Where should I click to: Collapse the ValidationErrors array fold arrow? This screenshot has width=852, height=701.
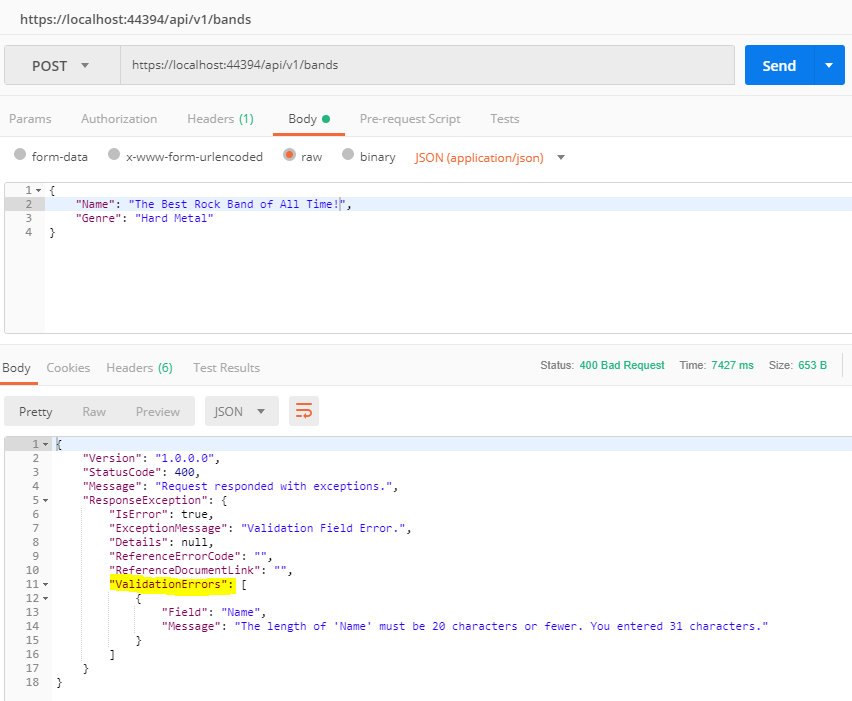[x=46, y=585]
